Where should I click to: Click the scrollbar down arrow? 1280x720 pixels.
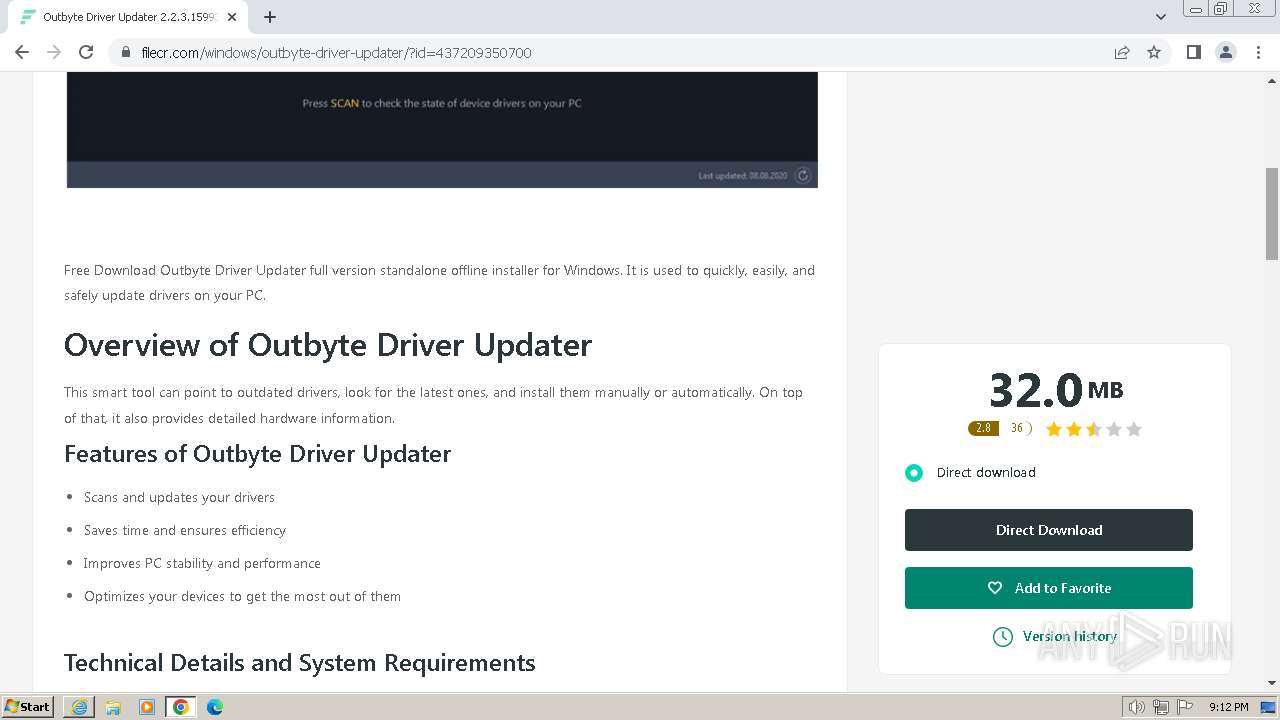point(1272,683)
